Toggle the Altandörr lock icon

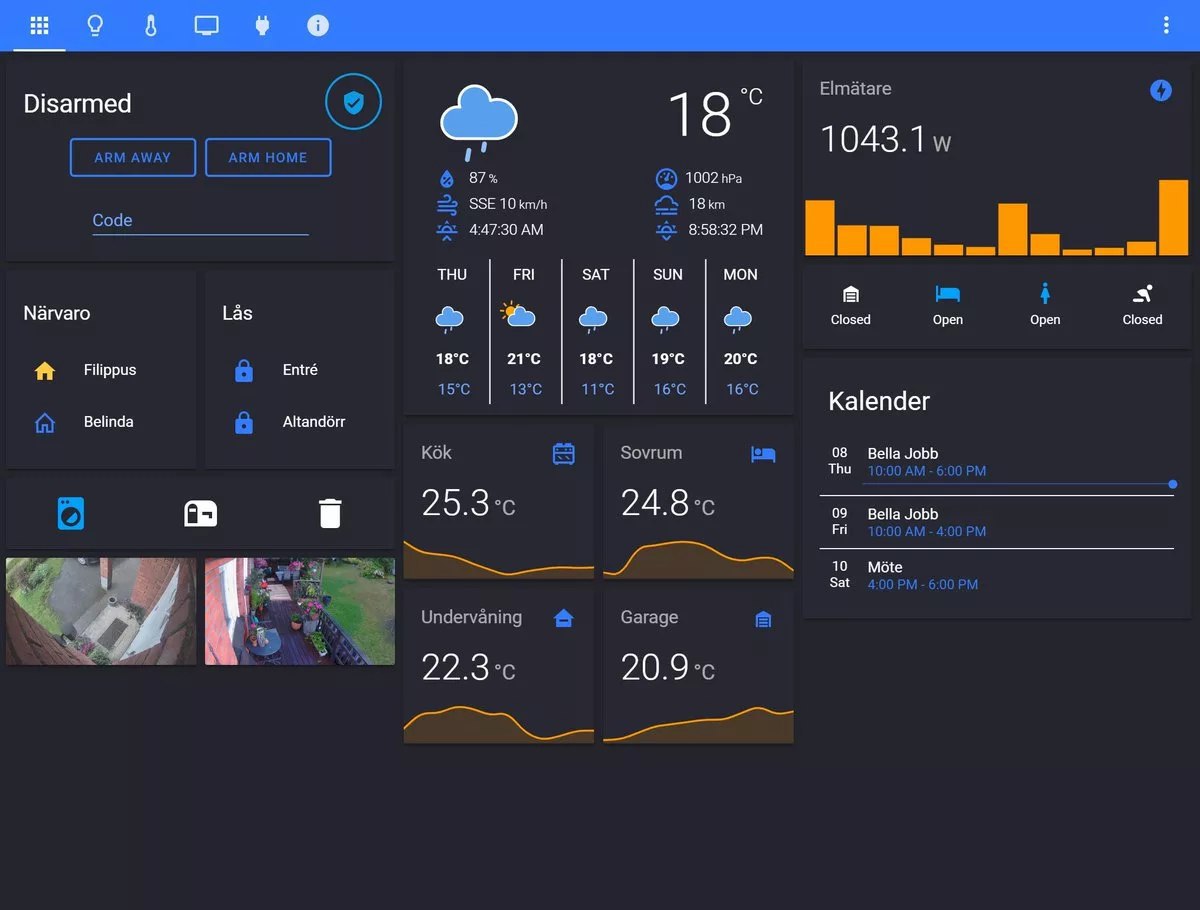[243, 422]
